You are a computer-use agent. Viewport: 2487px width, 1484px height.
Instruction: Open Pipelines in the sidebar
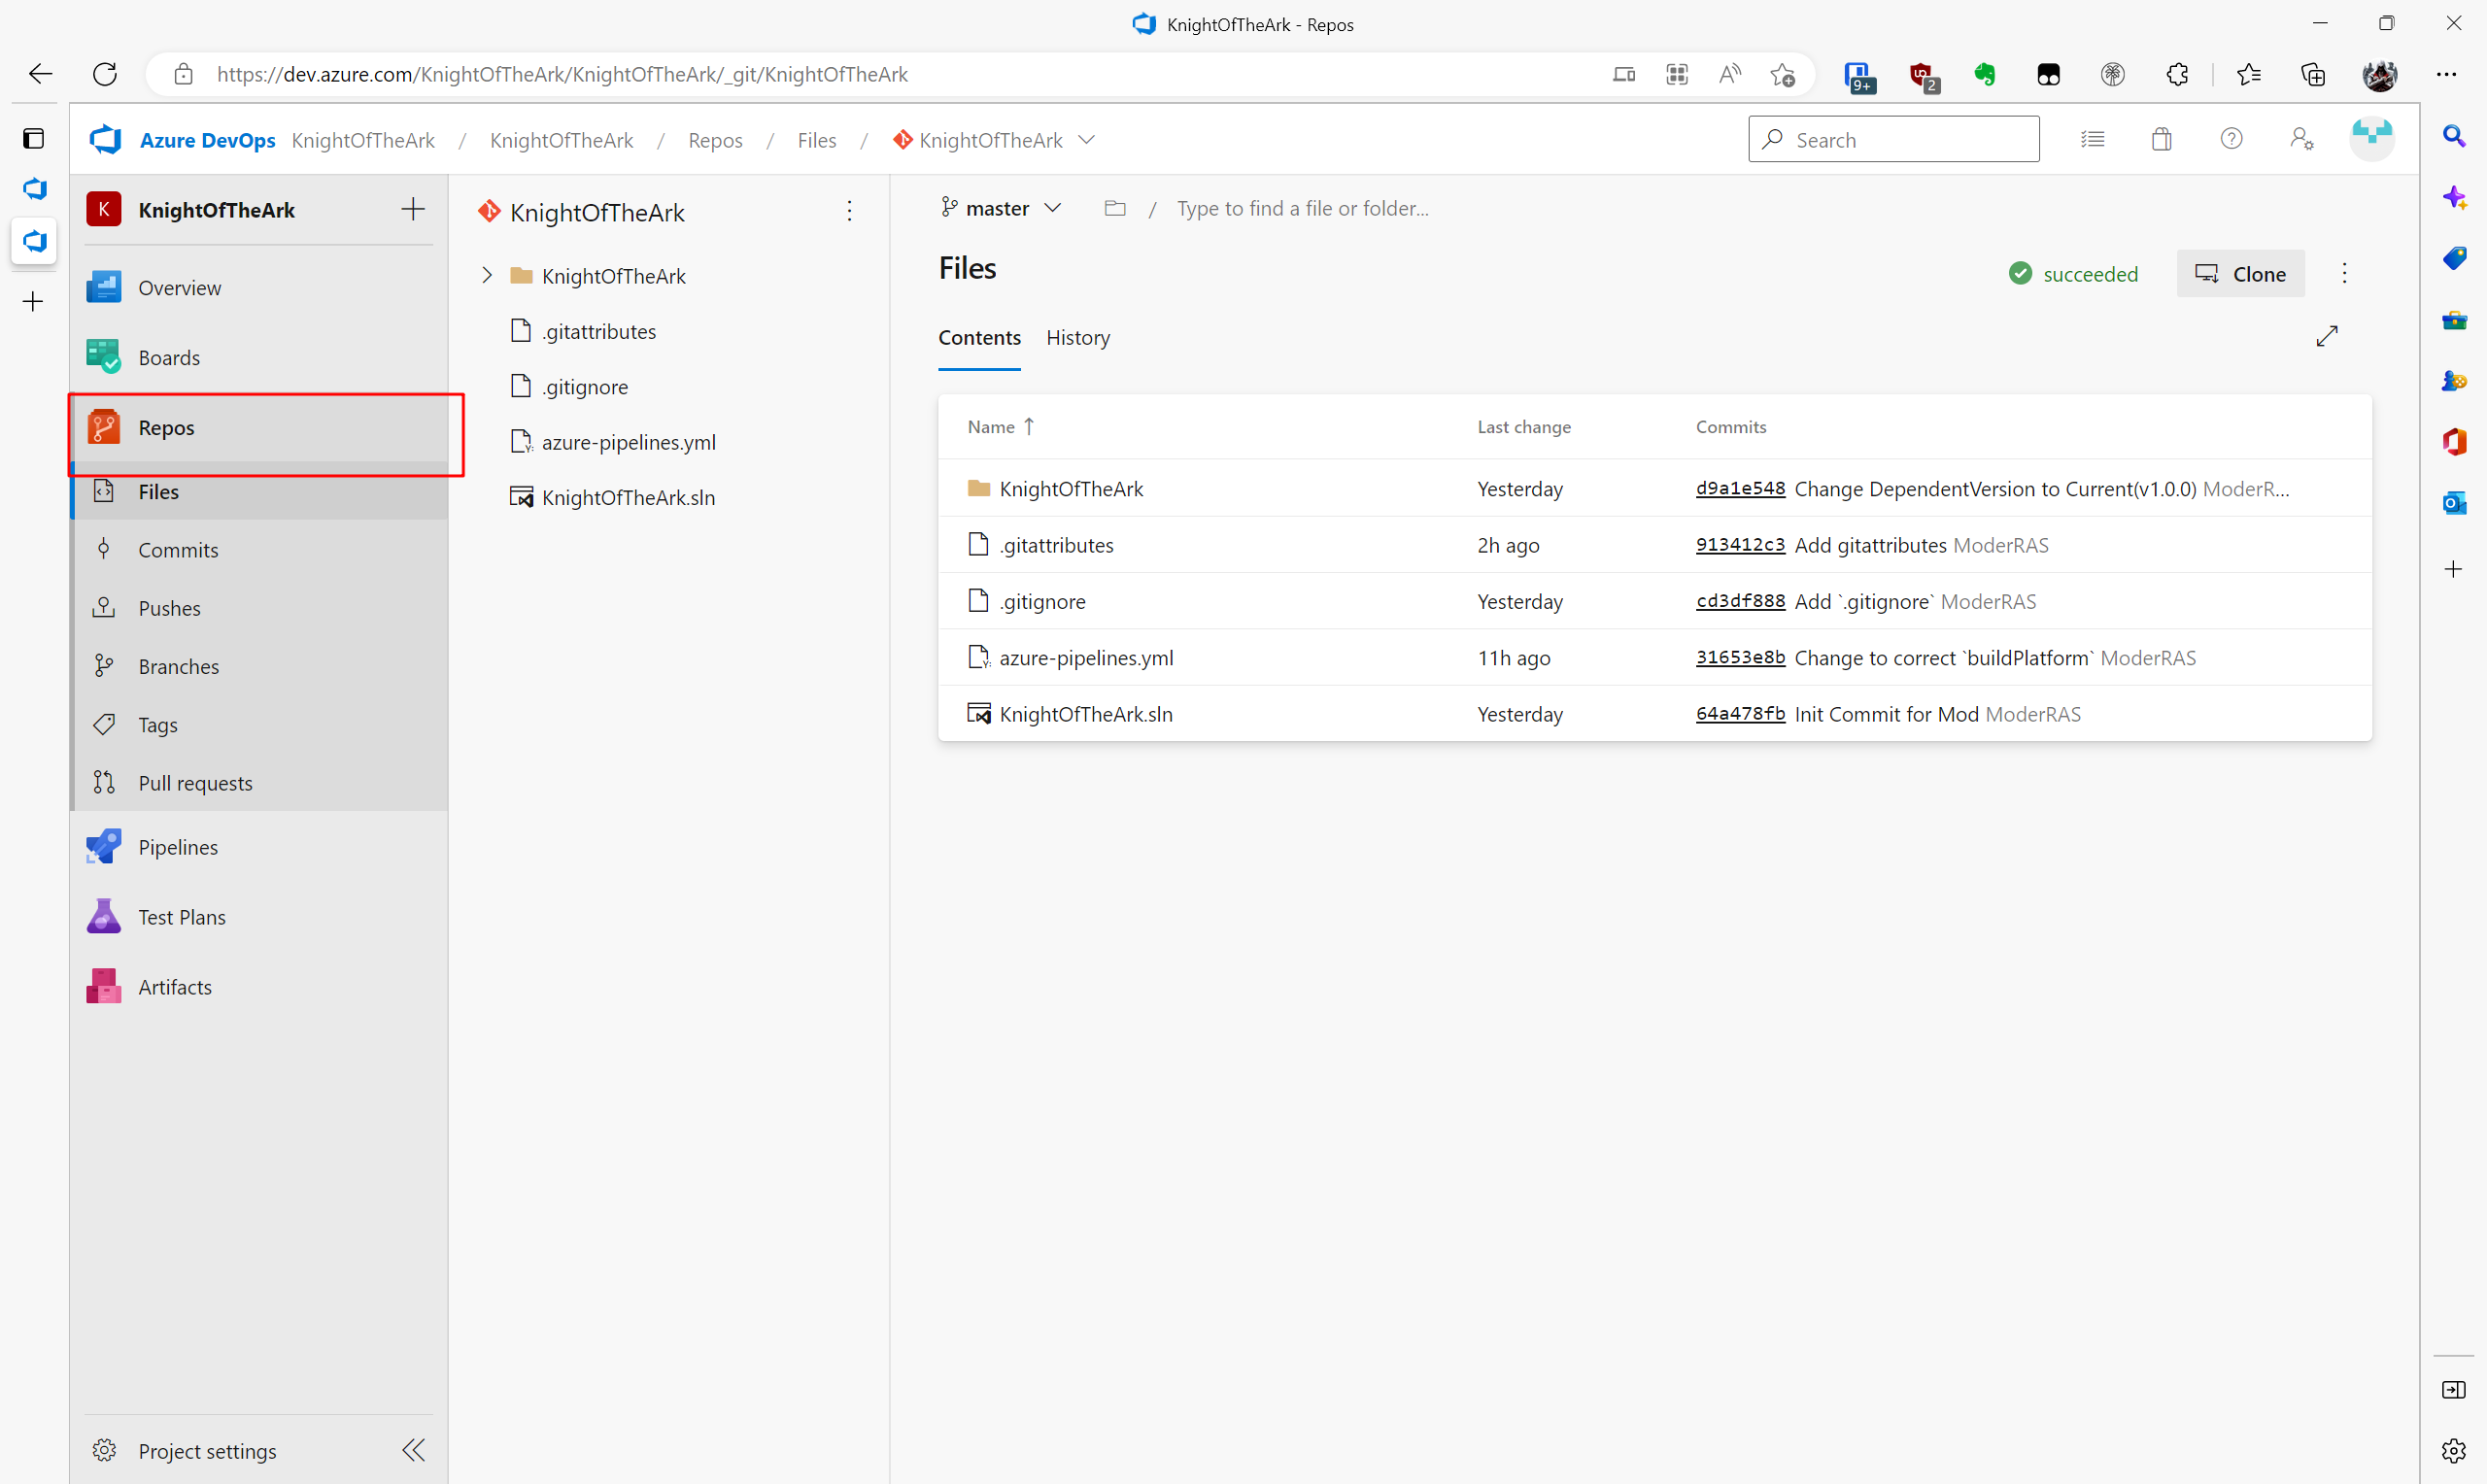click(177, 847)
